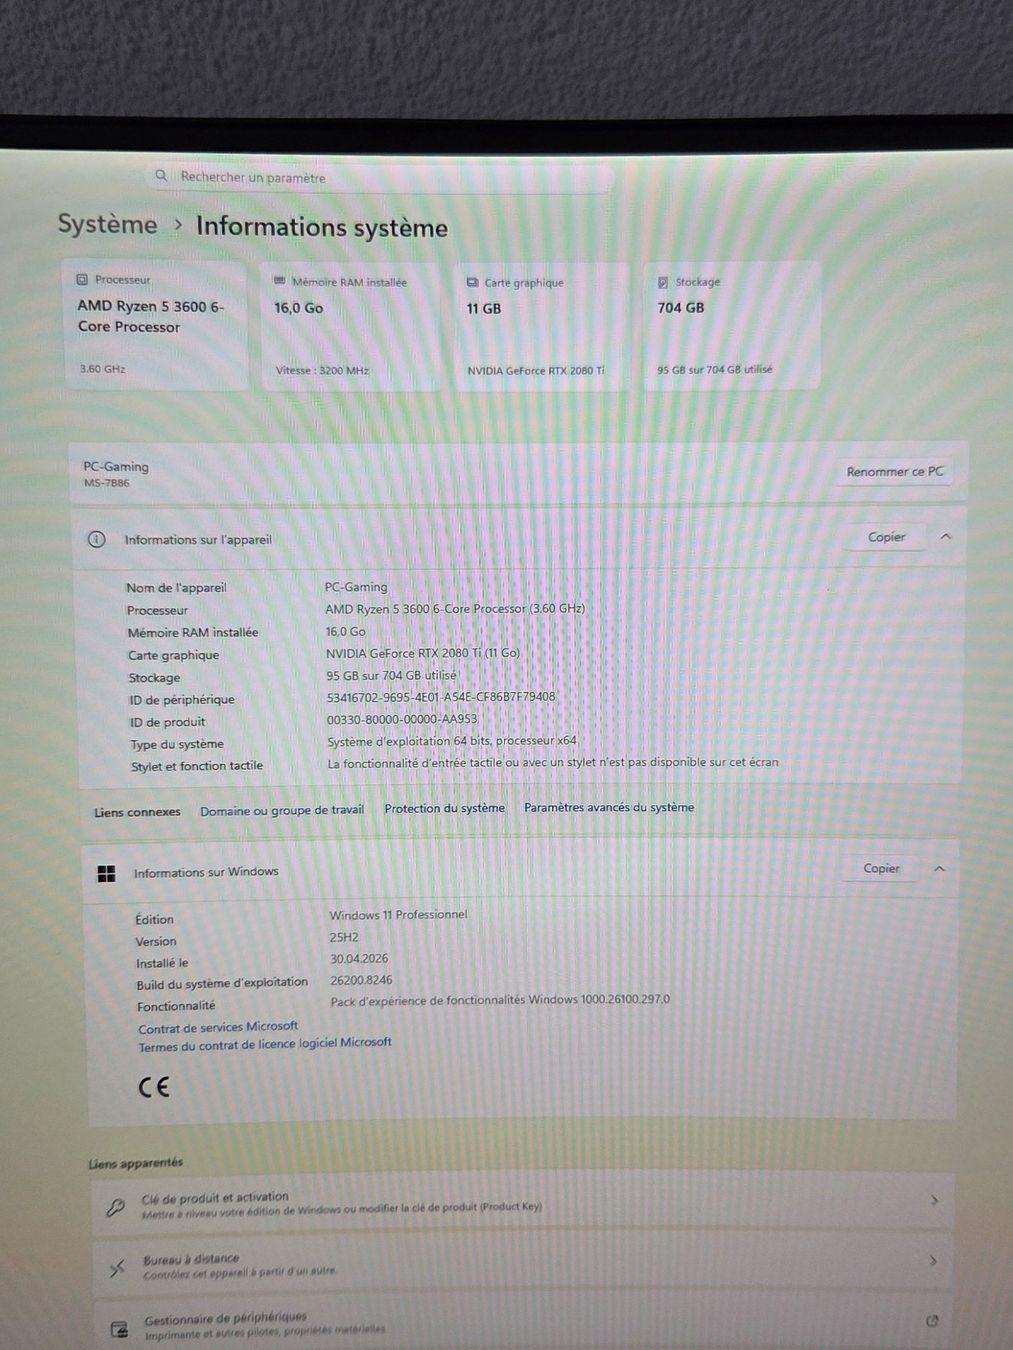Copy the device information
Image resolution: width=1013 pixels, height=1350 pixels.
click(x=886, y=537)
